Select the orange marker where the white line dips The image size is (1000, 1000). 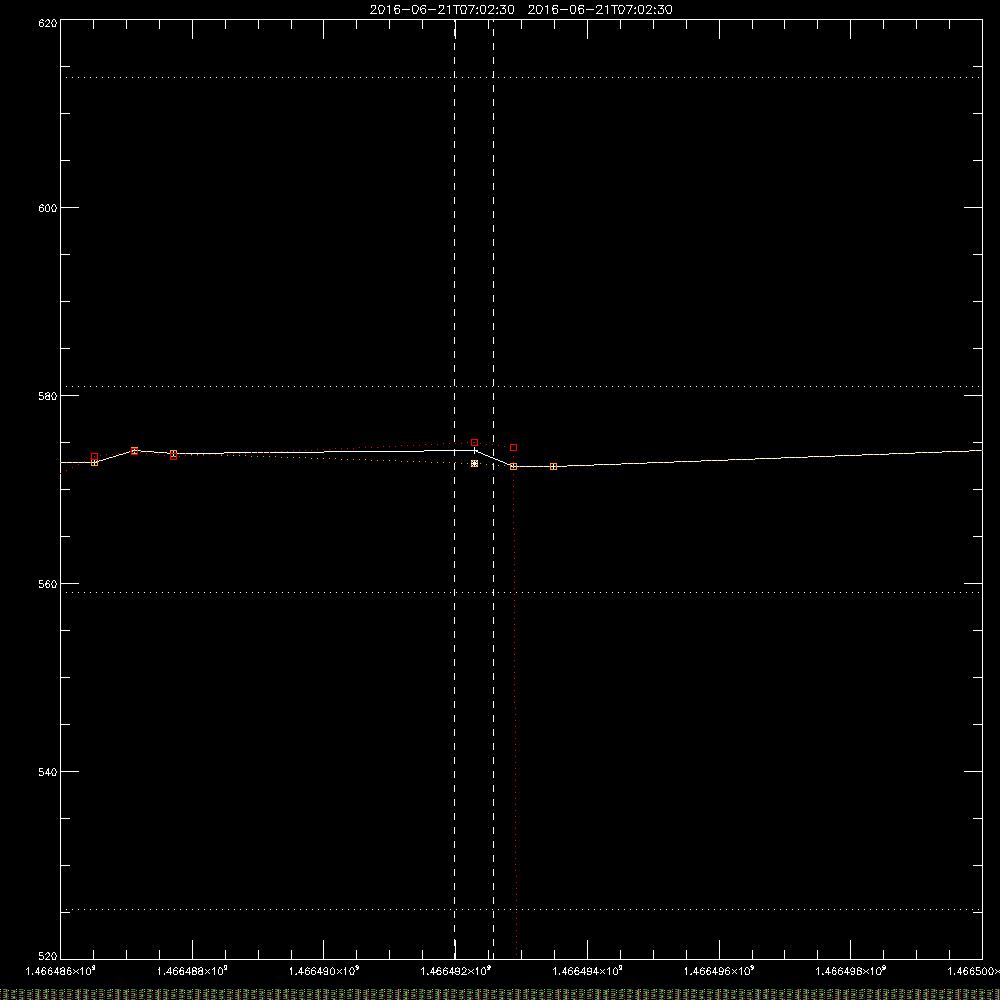click(514, 467)
